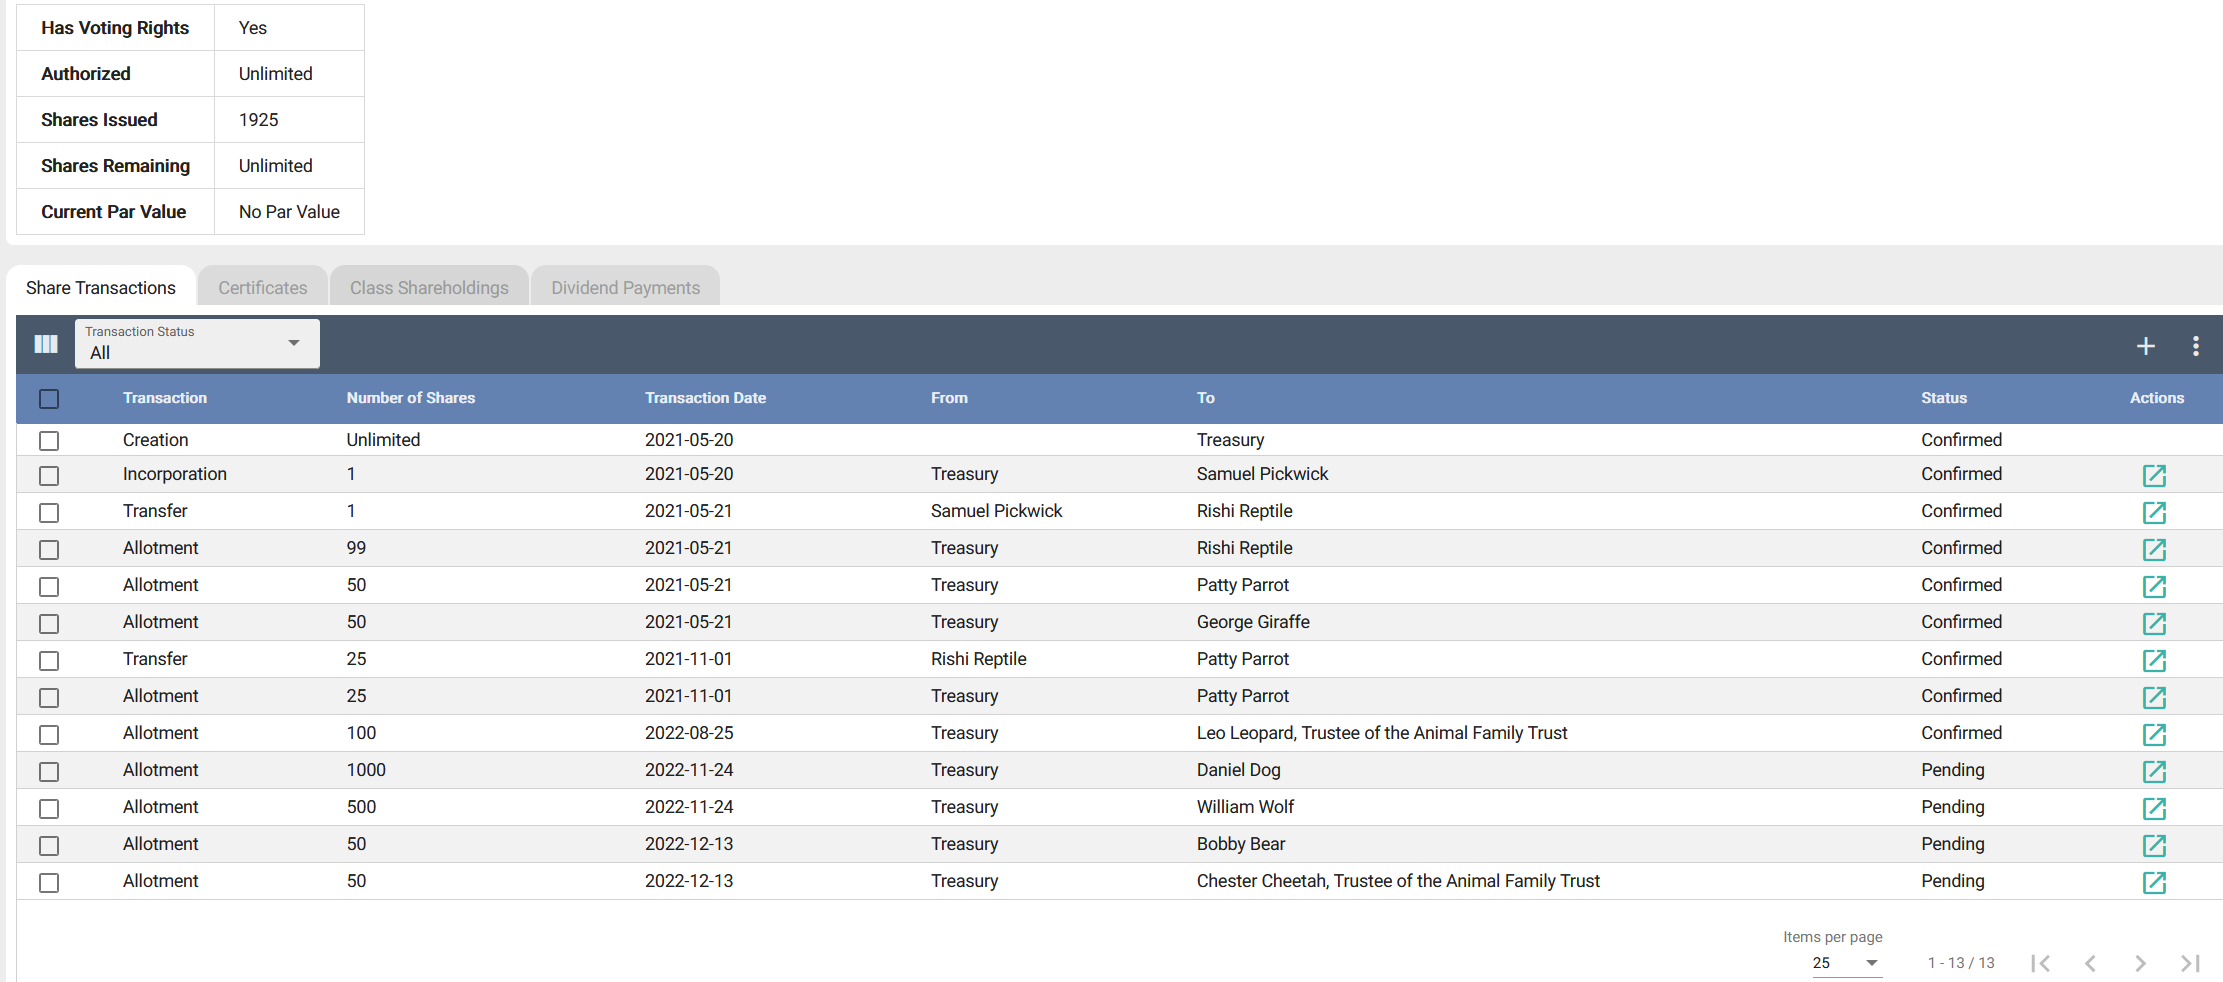Image resolution: width=2223 pixels, height=982 pixels.
Task: Open the three-dot more options menu
Action: click(x=2195, y=346)
